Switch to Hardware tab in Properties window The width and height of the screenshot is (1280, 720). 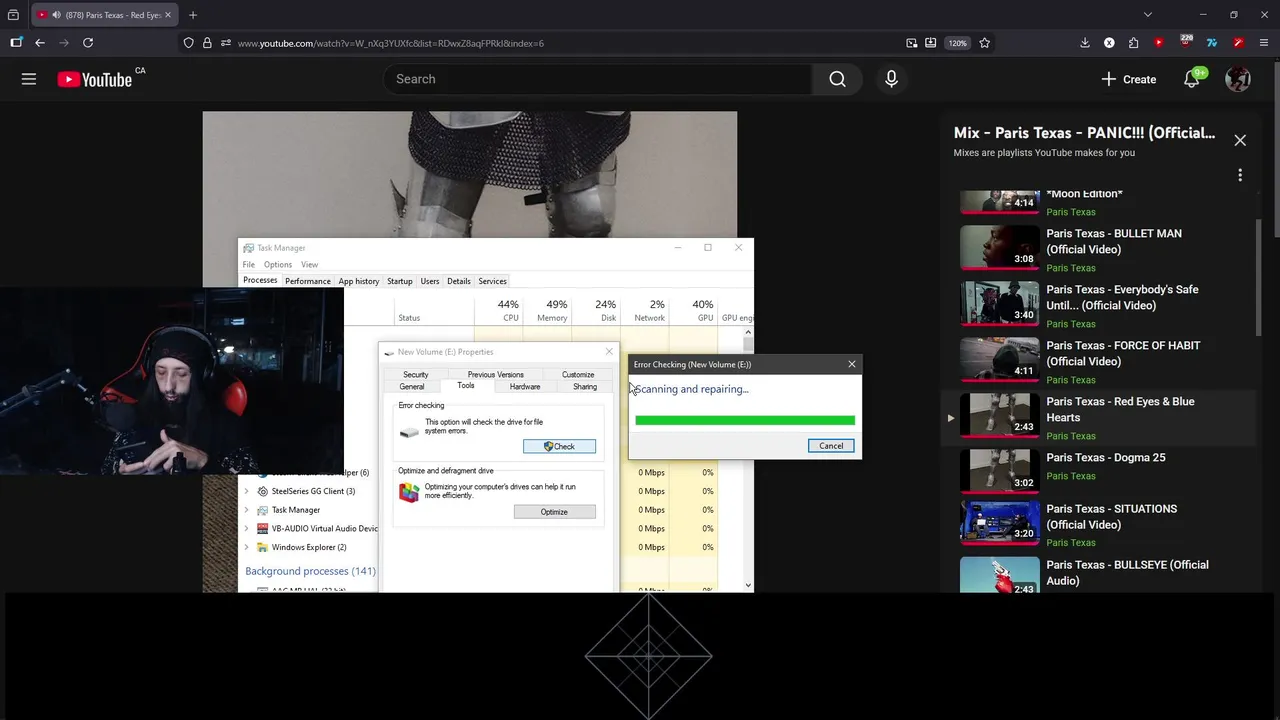525,386
